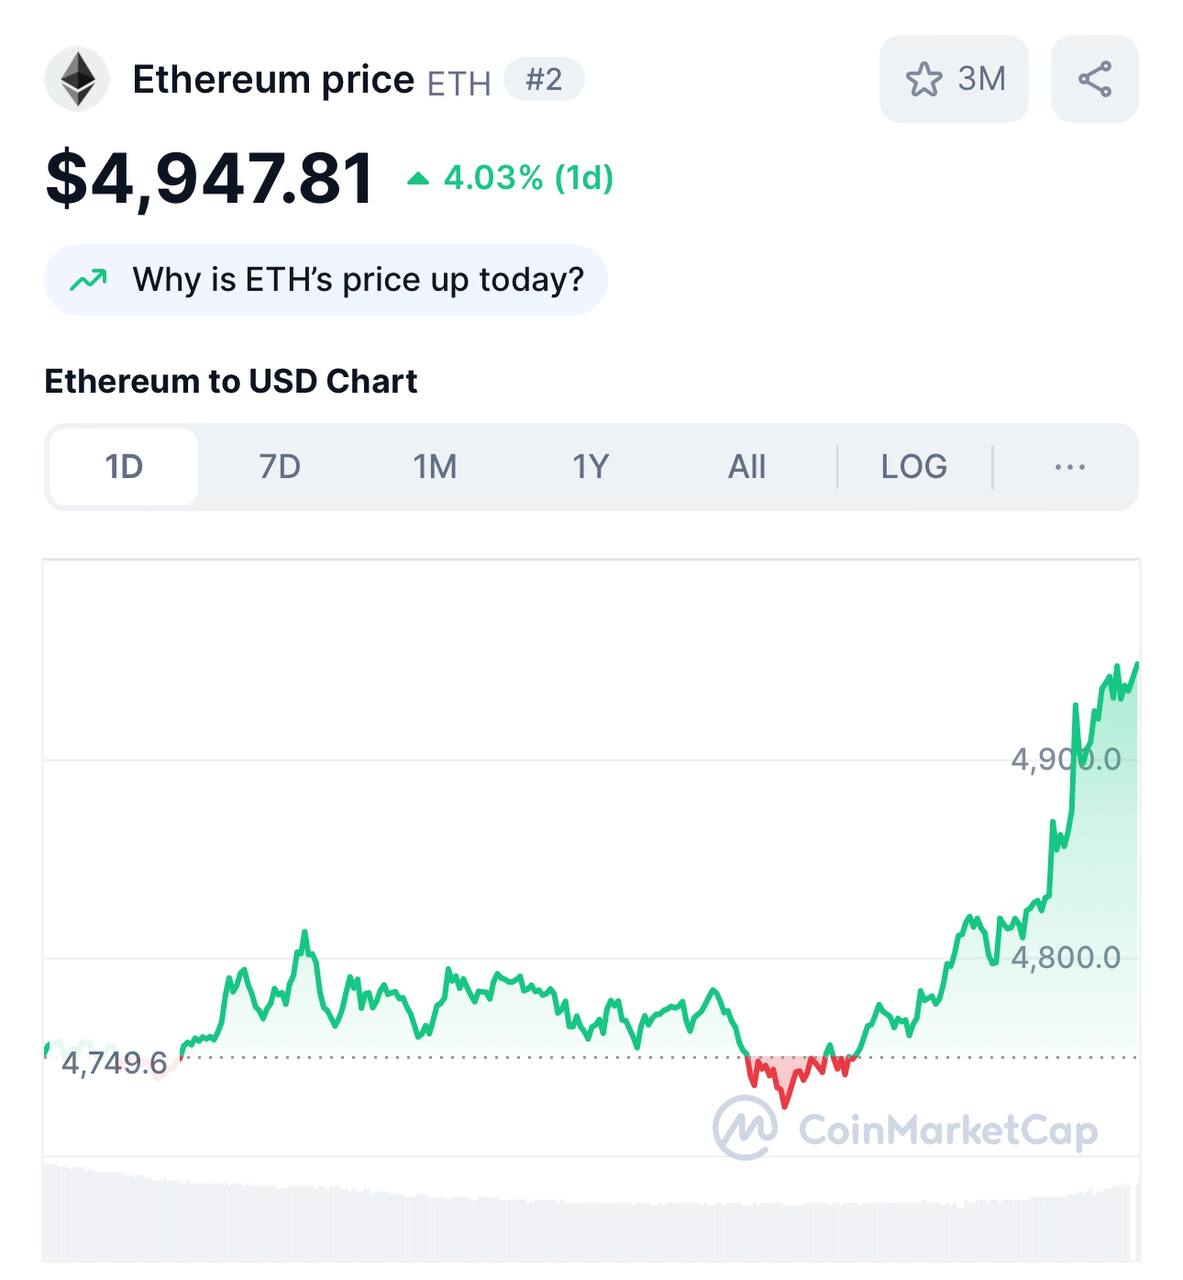The width and height of the screenshot is (1183, 1280).
Task: Click the ETH ticker symbol label
Action: 459,83
